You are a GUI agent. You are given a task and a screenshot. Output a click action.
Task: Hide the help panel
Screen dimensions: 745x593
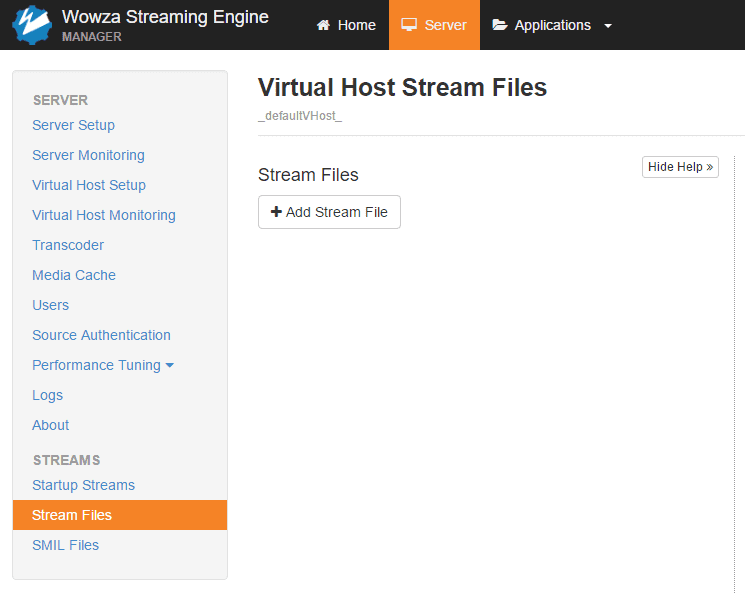(x=680, y=167)
